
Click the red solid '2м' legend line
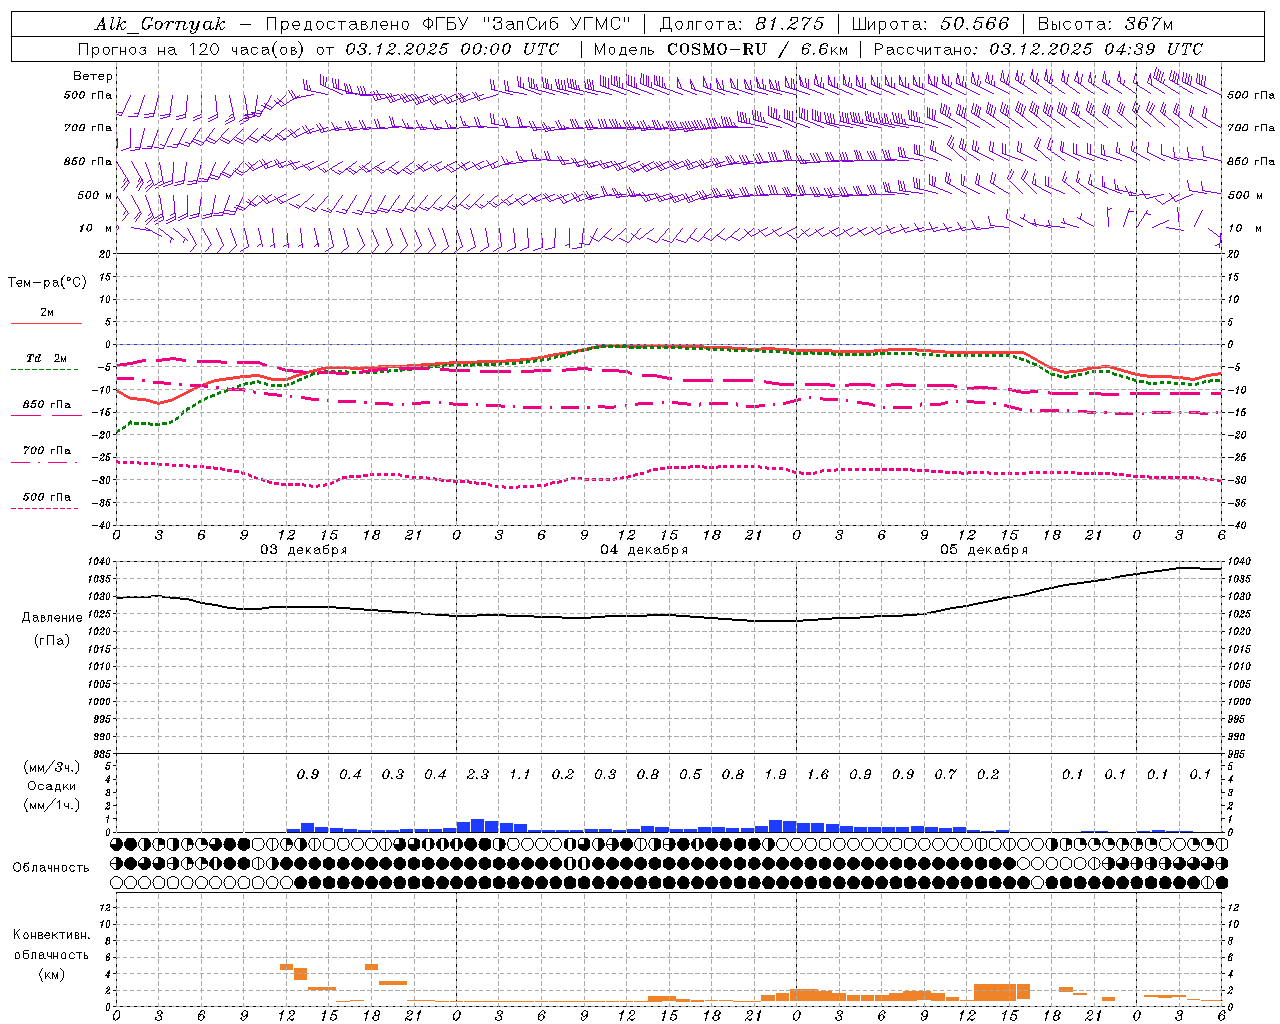(x=46, y=323)
